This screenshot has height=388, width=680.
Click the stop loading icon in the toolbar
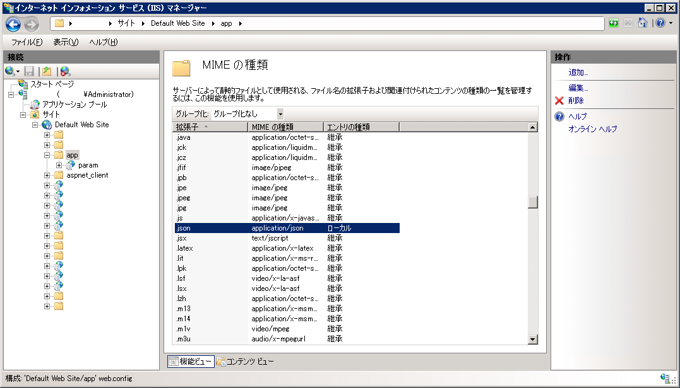[628, 23]
